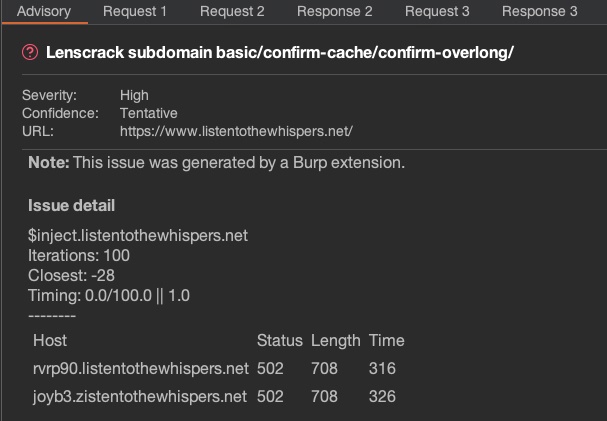
Task: View the Response 2 tab
Action: click(x=334, y=12)
